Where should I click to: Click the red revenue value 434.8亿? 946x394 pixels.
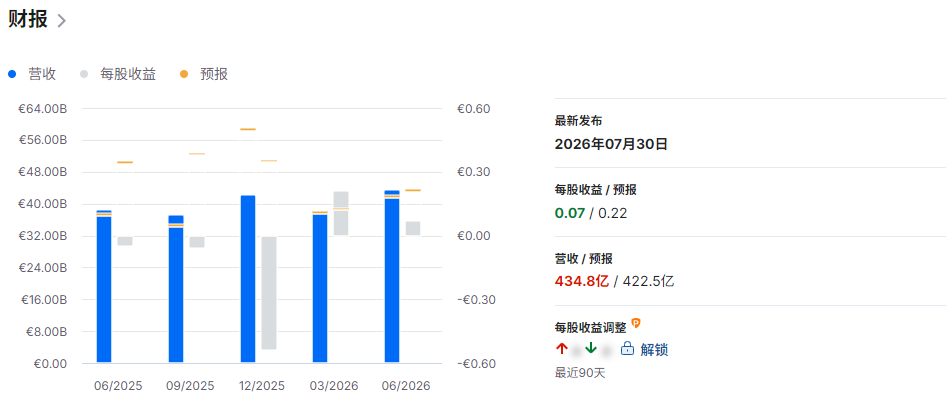tap(582, 281)
